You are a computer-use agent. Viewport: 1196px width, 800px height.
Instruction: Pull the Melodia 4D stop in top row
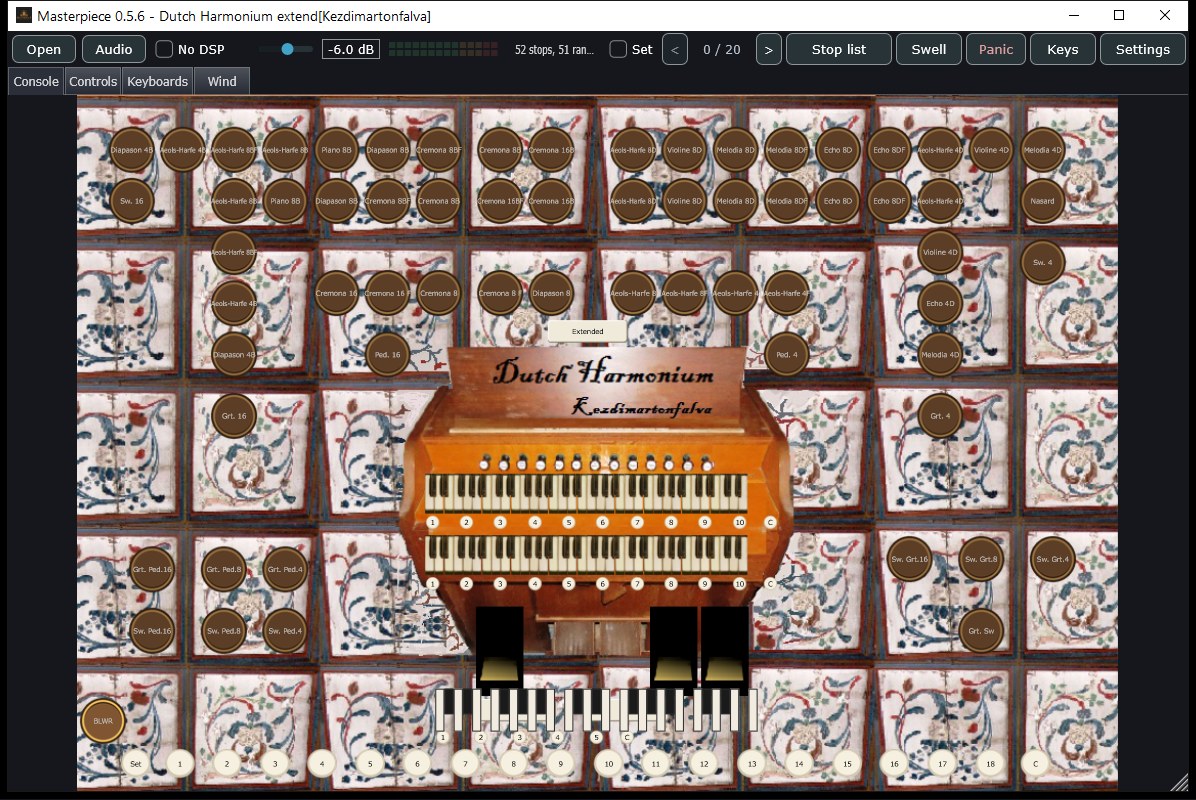[x=1043, y=150]
